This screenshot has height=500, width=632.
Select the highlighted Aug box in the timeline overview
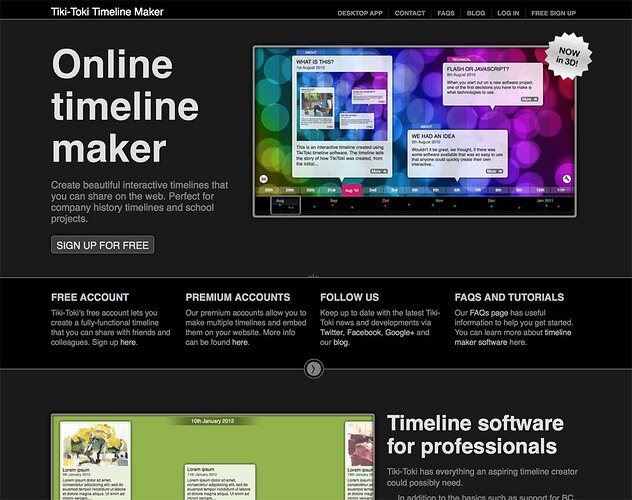coord(285,205)
